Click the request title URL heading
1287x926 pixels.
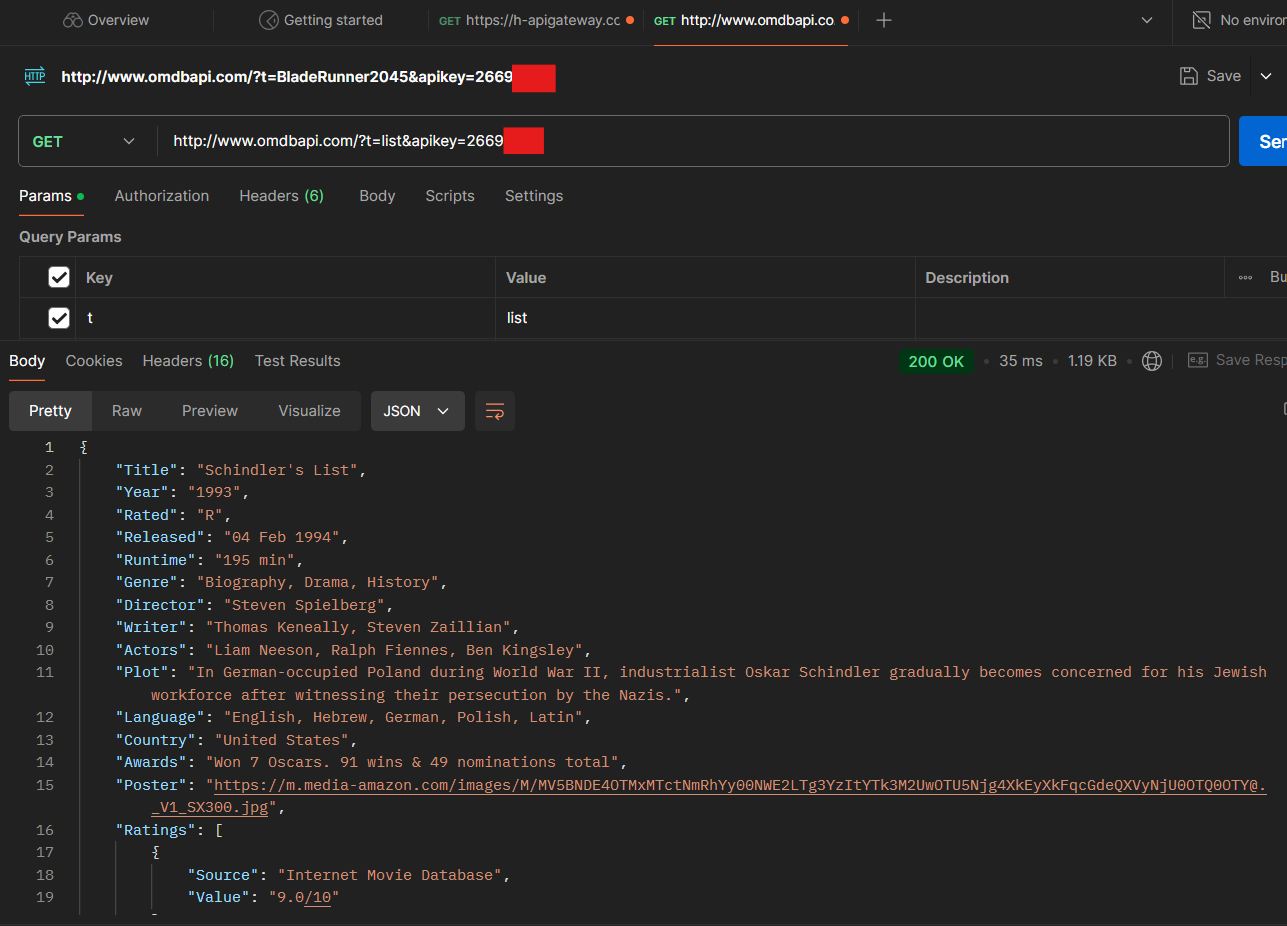tap(287, 76)
